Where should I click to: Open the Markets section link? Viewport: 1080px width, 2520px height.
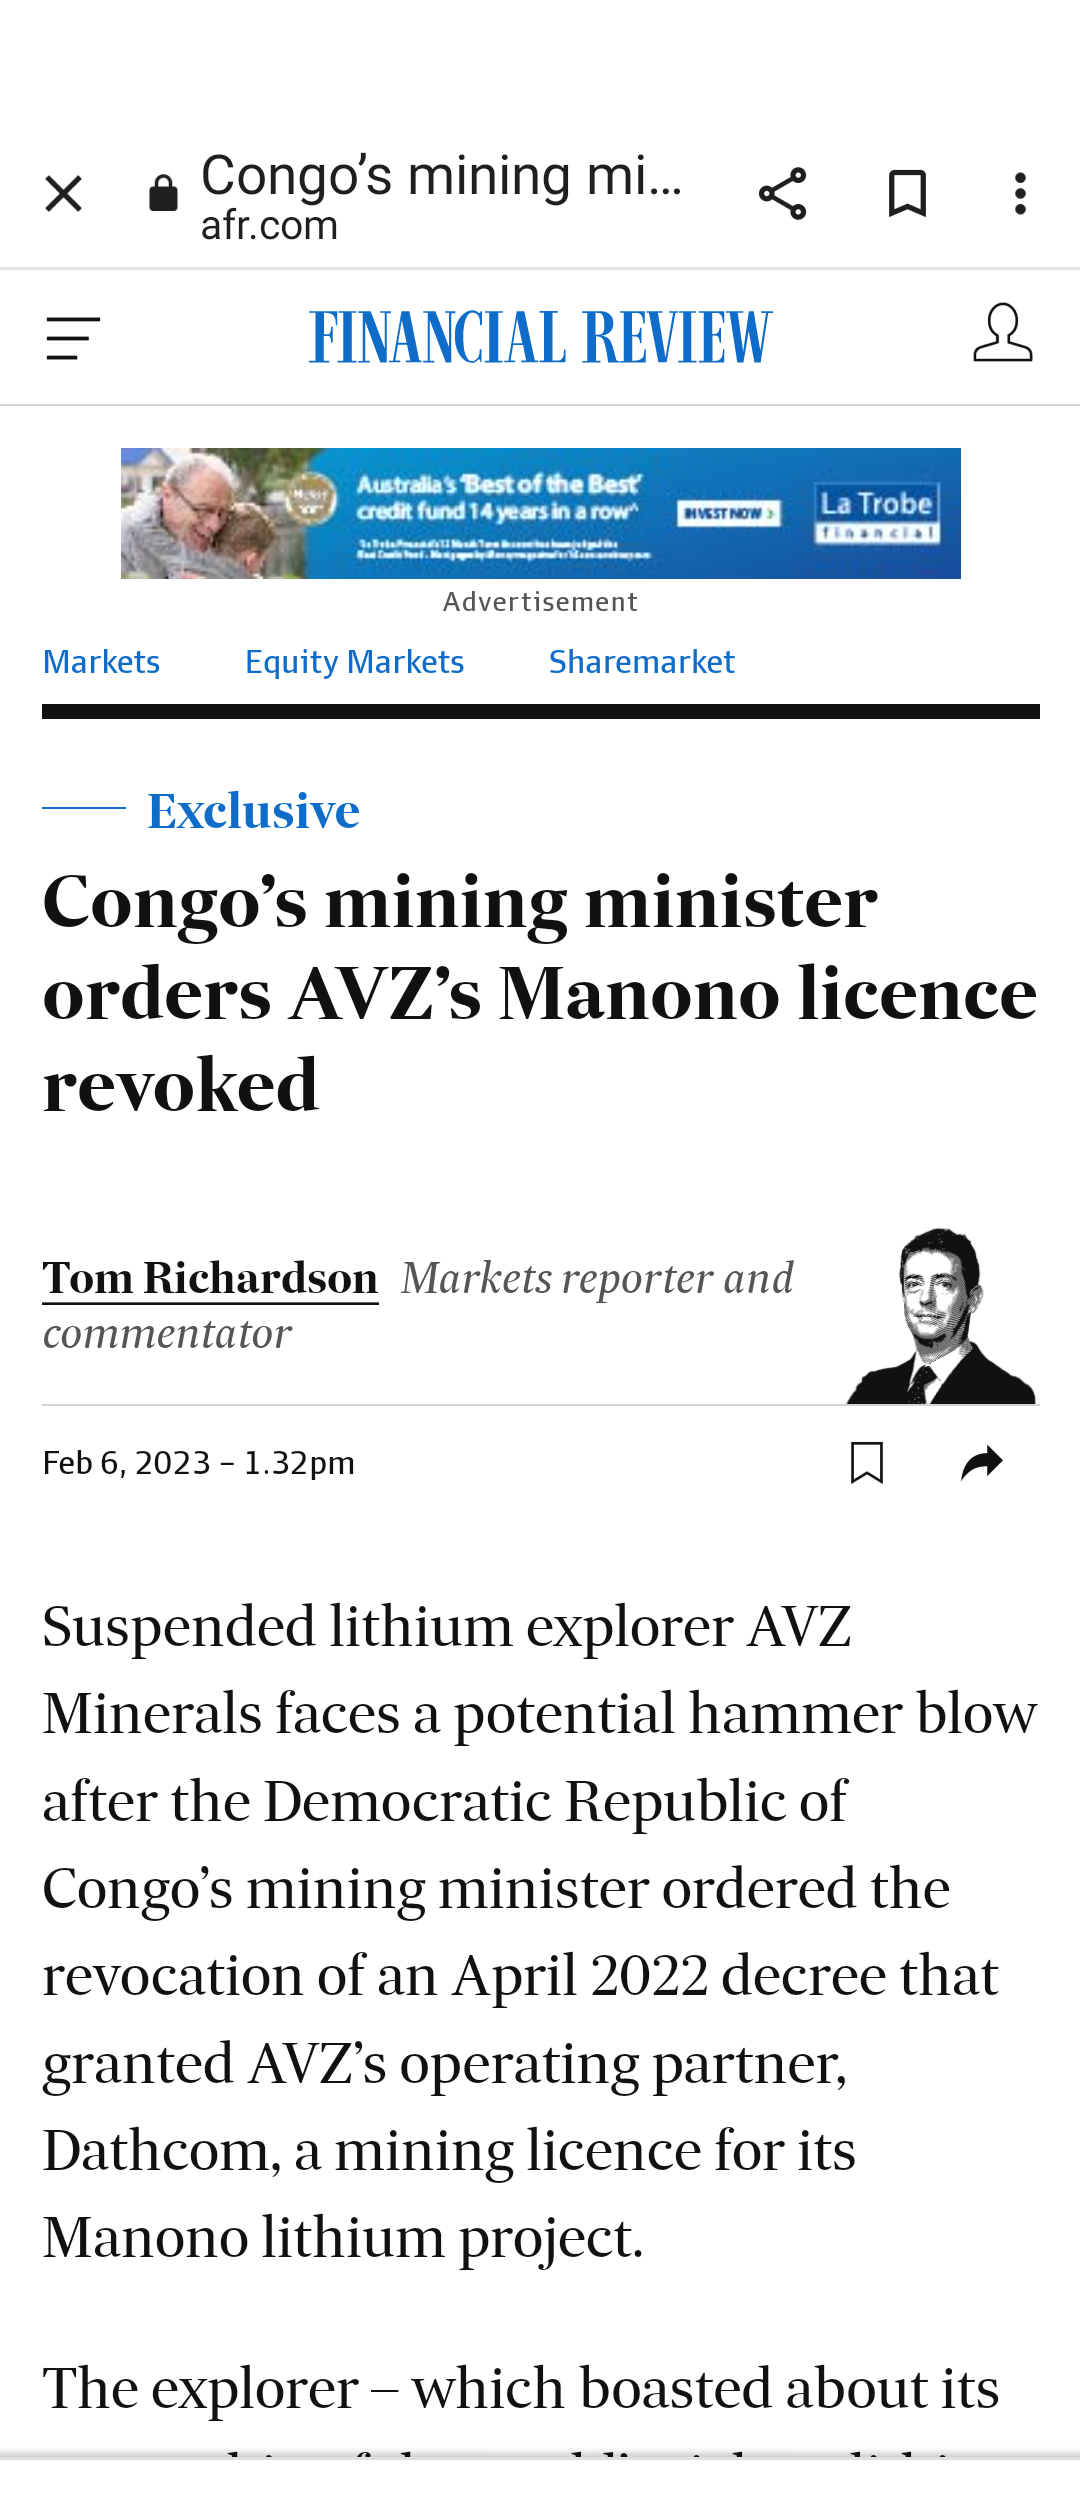101,662
